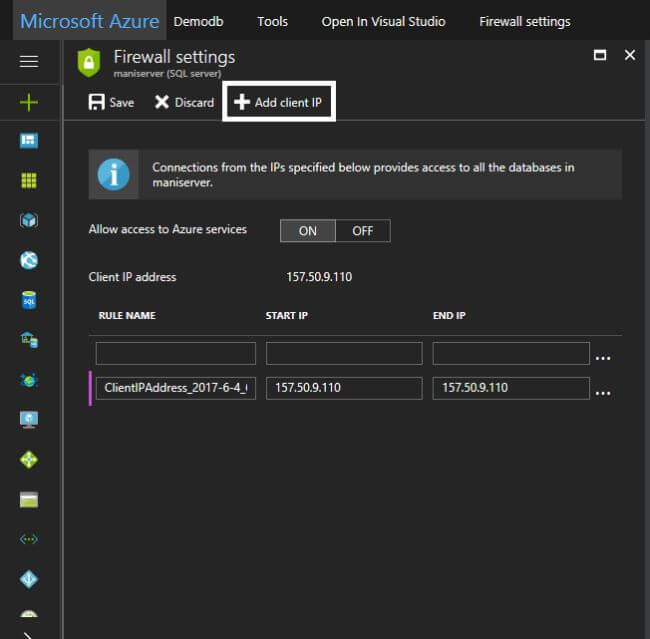
Task: Open ellipsis menu for ClientIPAddress rule row
Action: pos(603,393)
